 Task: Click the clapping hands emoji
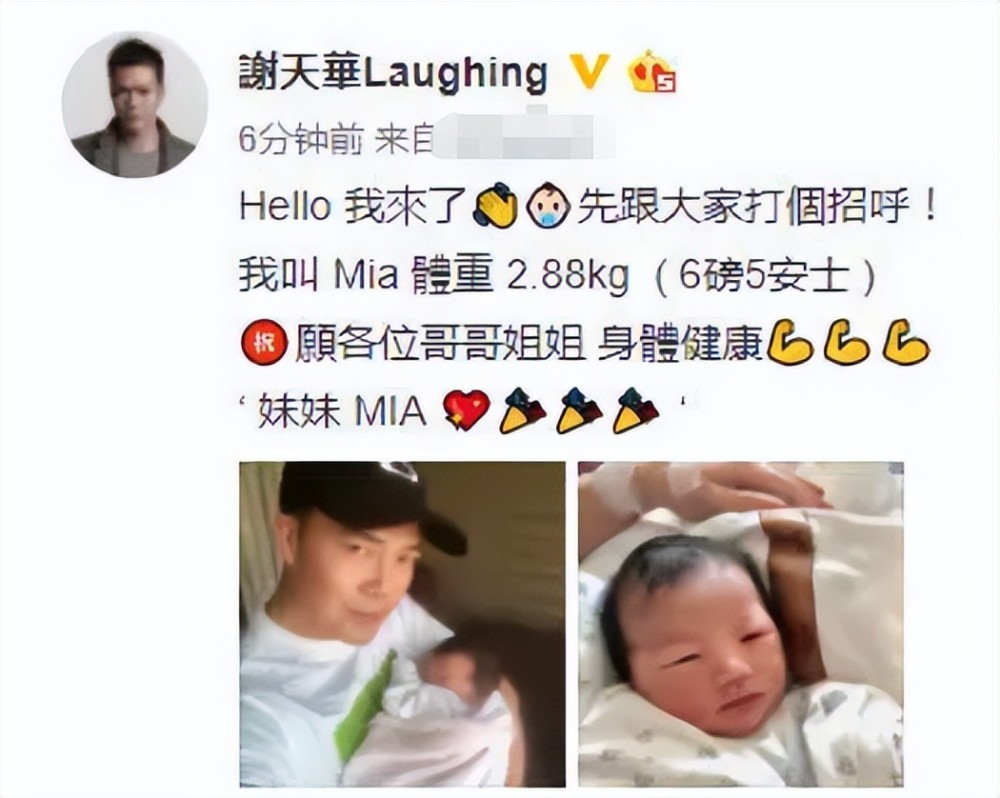[x=495, y=205]
